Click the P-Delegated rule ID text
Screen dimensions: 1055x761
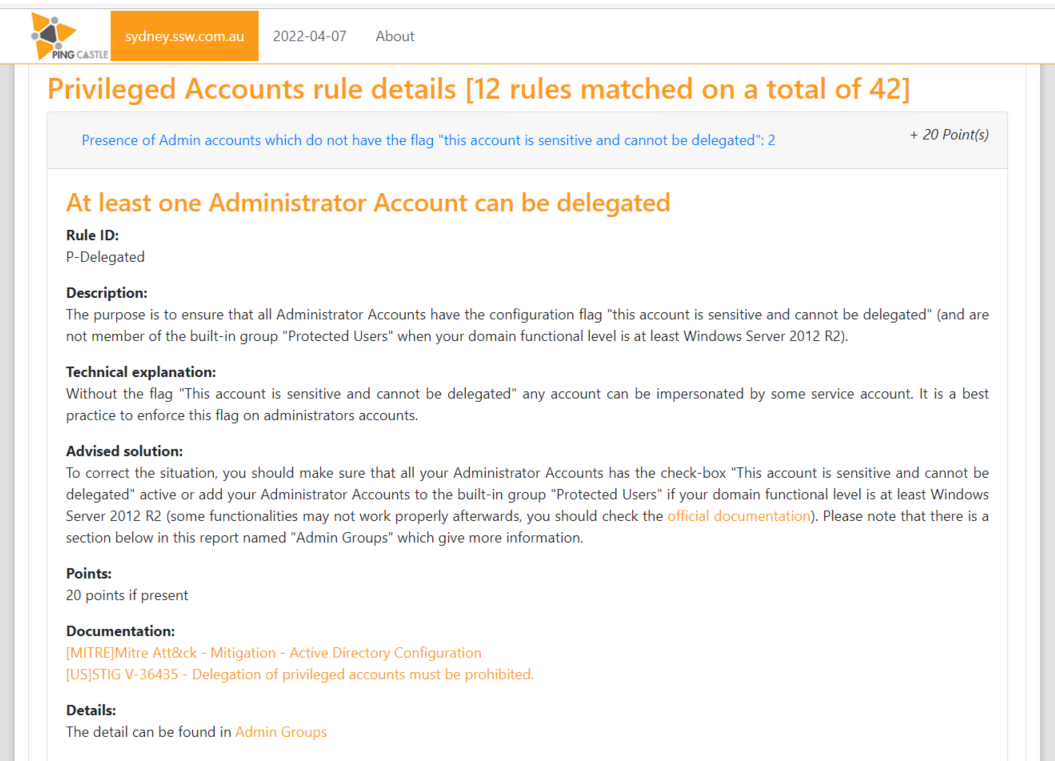coord(105,257)
